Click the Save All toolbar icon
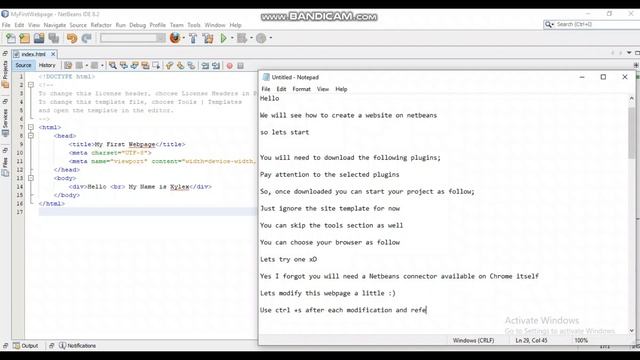The width and height of the screenshot is (640, 360). (53, 38)
